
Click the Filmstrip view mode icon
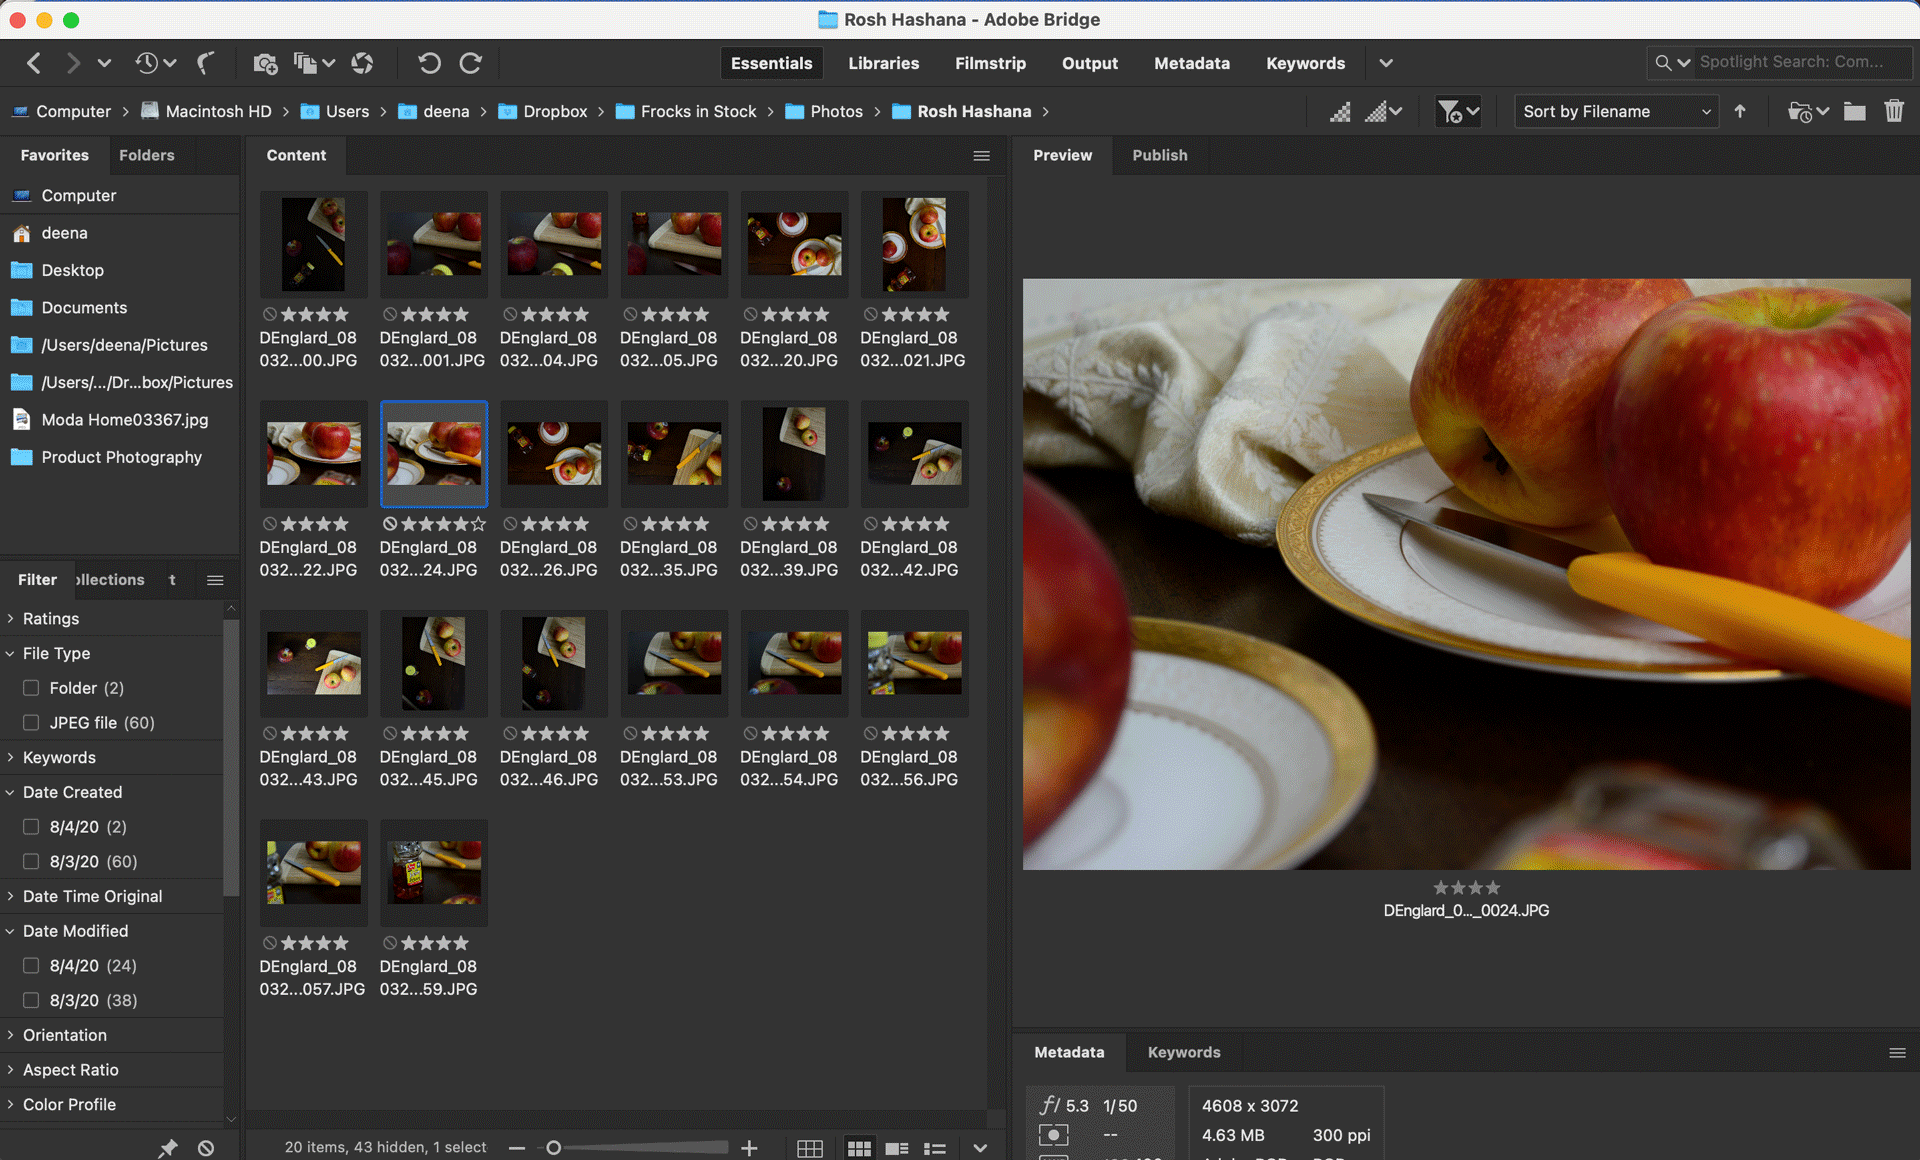[x=990, y=62]
